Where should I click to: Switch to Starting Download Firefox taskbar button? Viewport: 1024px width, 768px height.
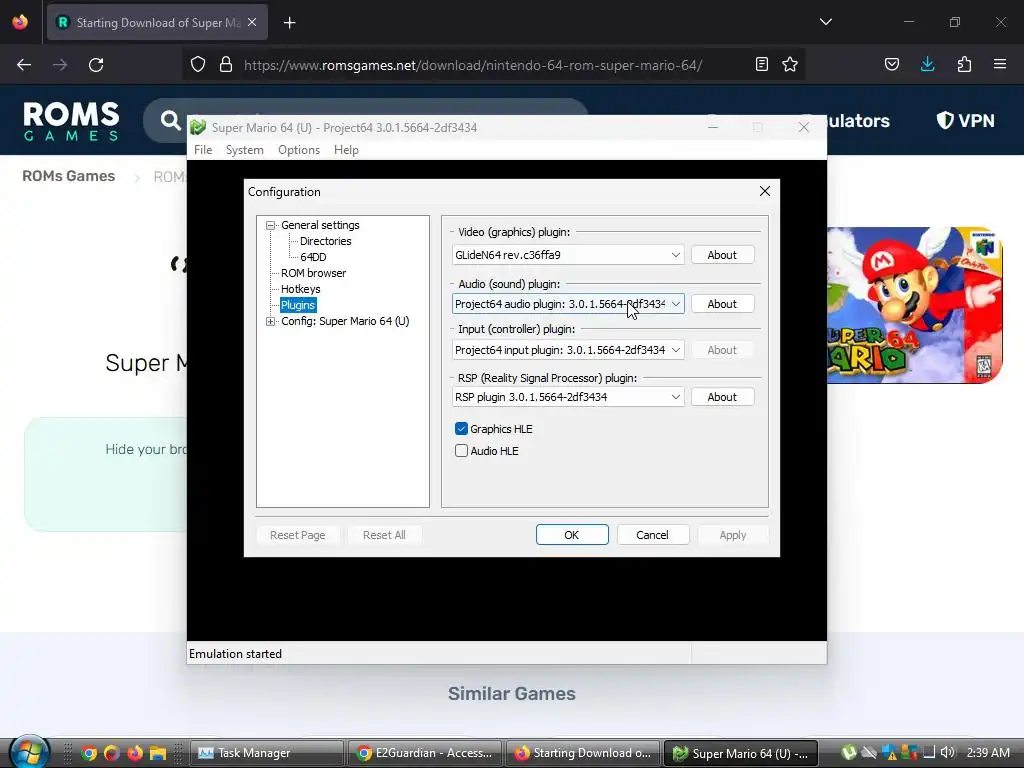(583, 753)
